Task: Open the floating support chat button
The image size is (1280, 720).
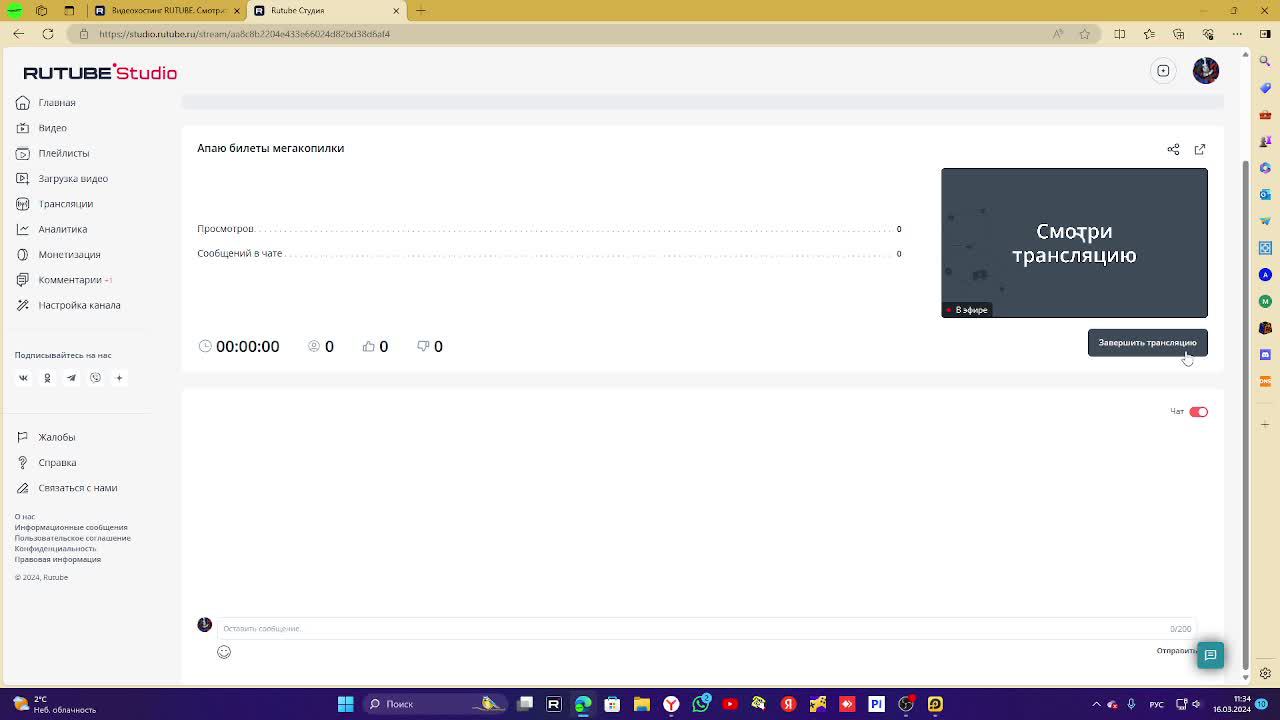Action: [1210, 655]
